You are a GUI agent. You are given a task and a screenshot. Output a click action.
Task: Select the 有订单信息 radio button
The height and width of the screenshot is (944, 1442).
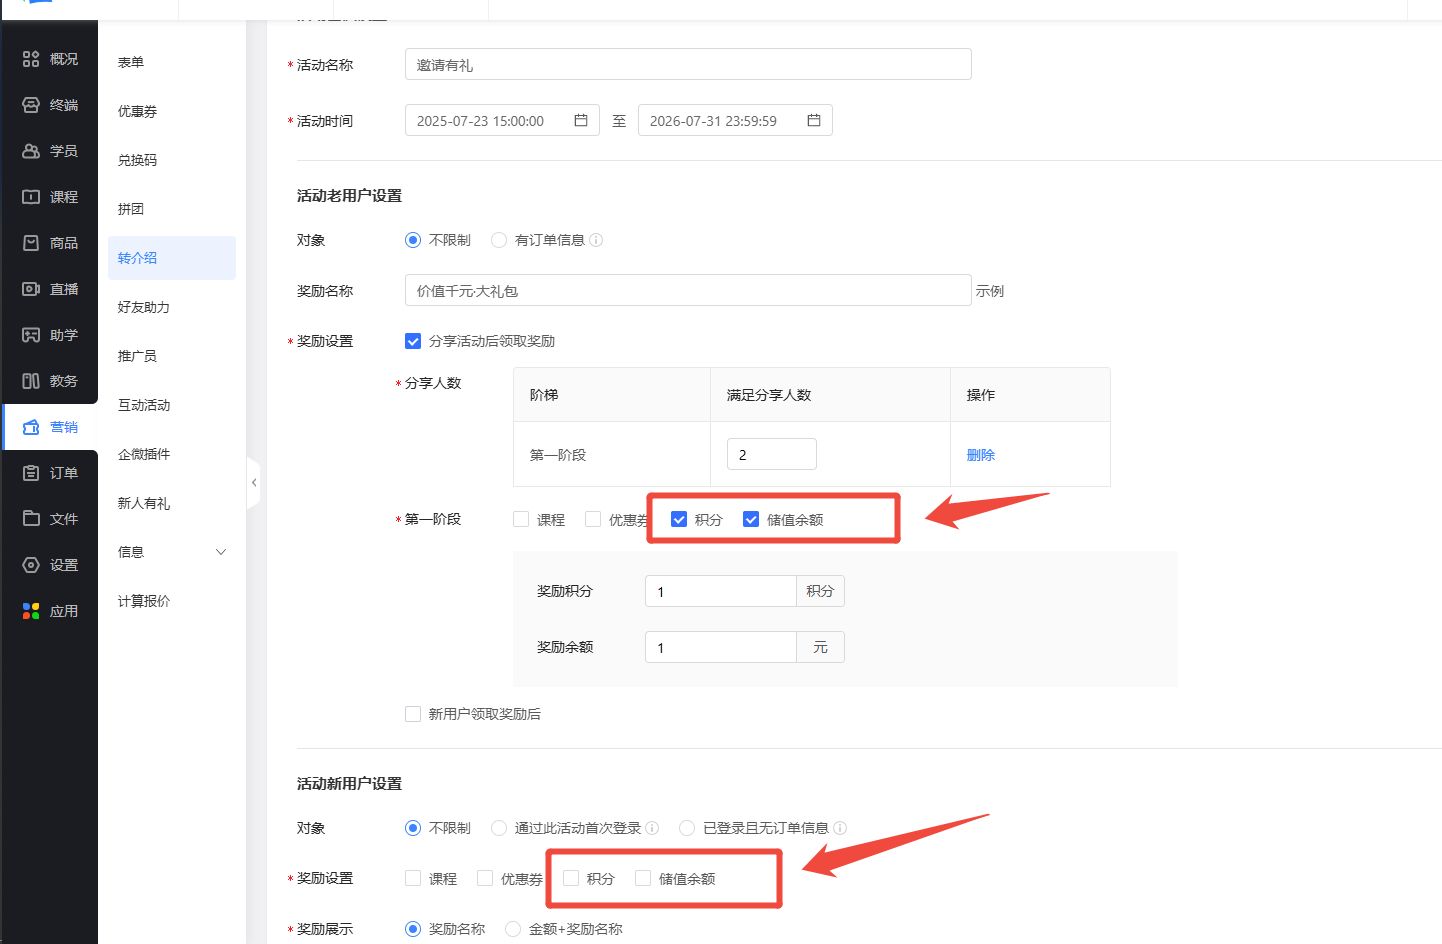pyautogui.click(x=499, y=240)
